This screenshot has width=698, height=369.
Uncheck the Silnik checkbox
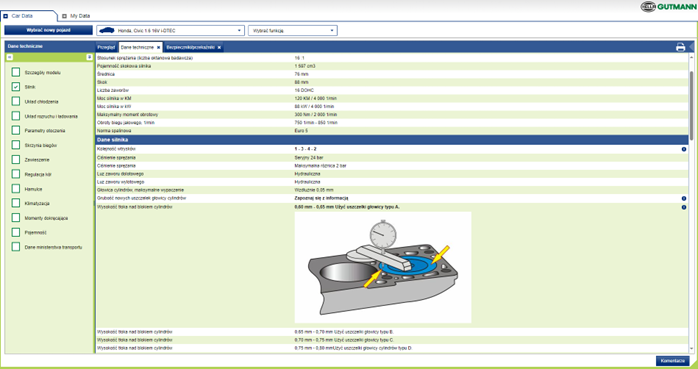(x=16, y=87)
